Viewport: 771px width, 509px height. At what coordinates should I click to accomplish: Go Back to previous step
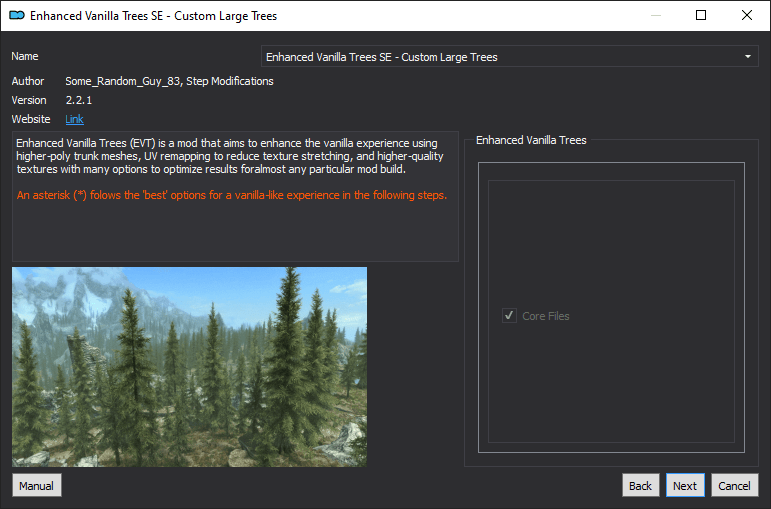pos(640,485)
